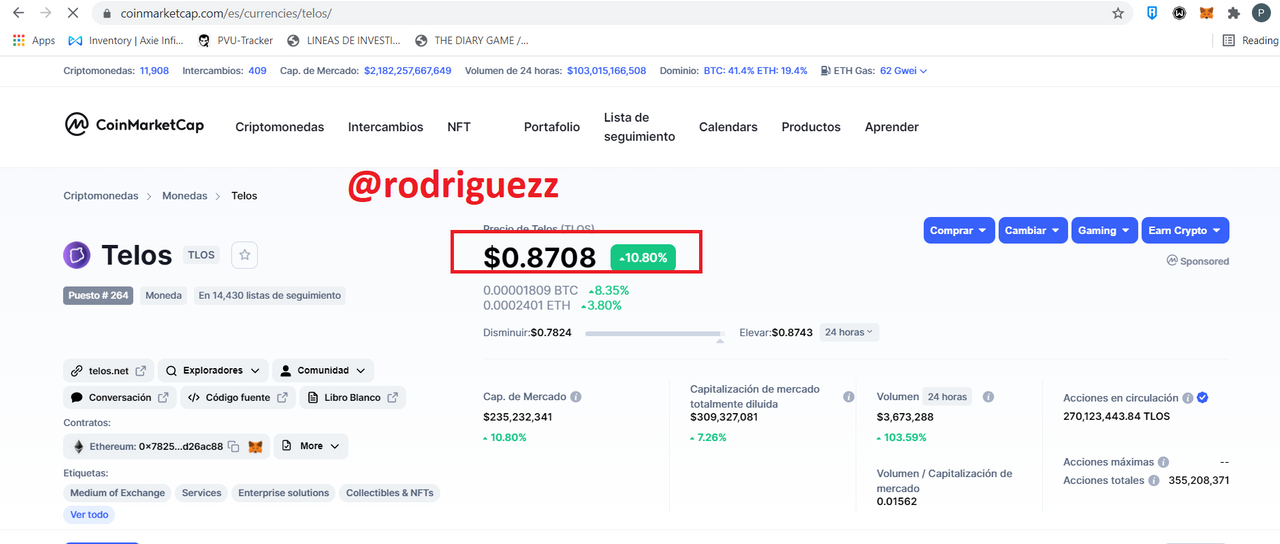
Task: Open Productos nav menu
Action: click(811, 127)
